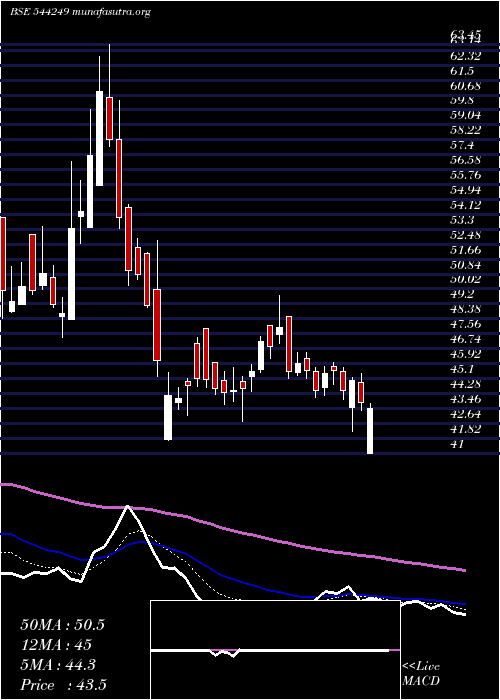
Task: Click the 5MA : 44.3 reading
Action: [58, 665]
